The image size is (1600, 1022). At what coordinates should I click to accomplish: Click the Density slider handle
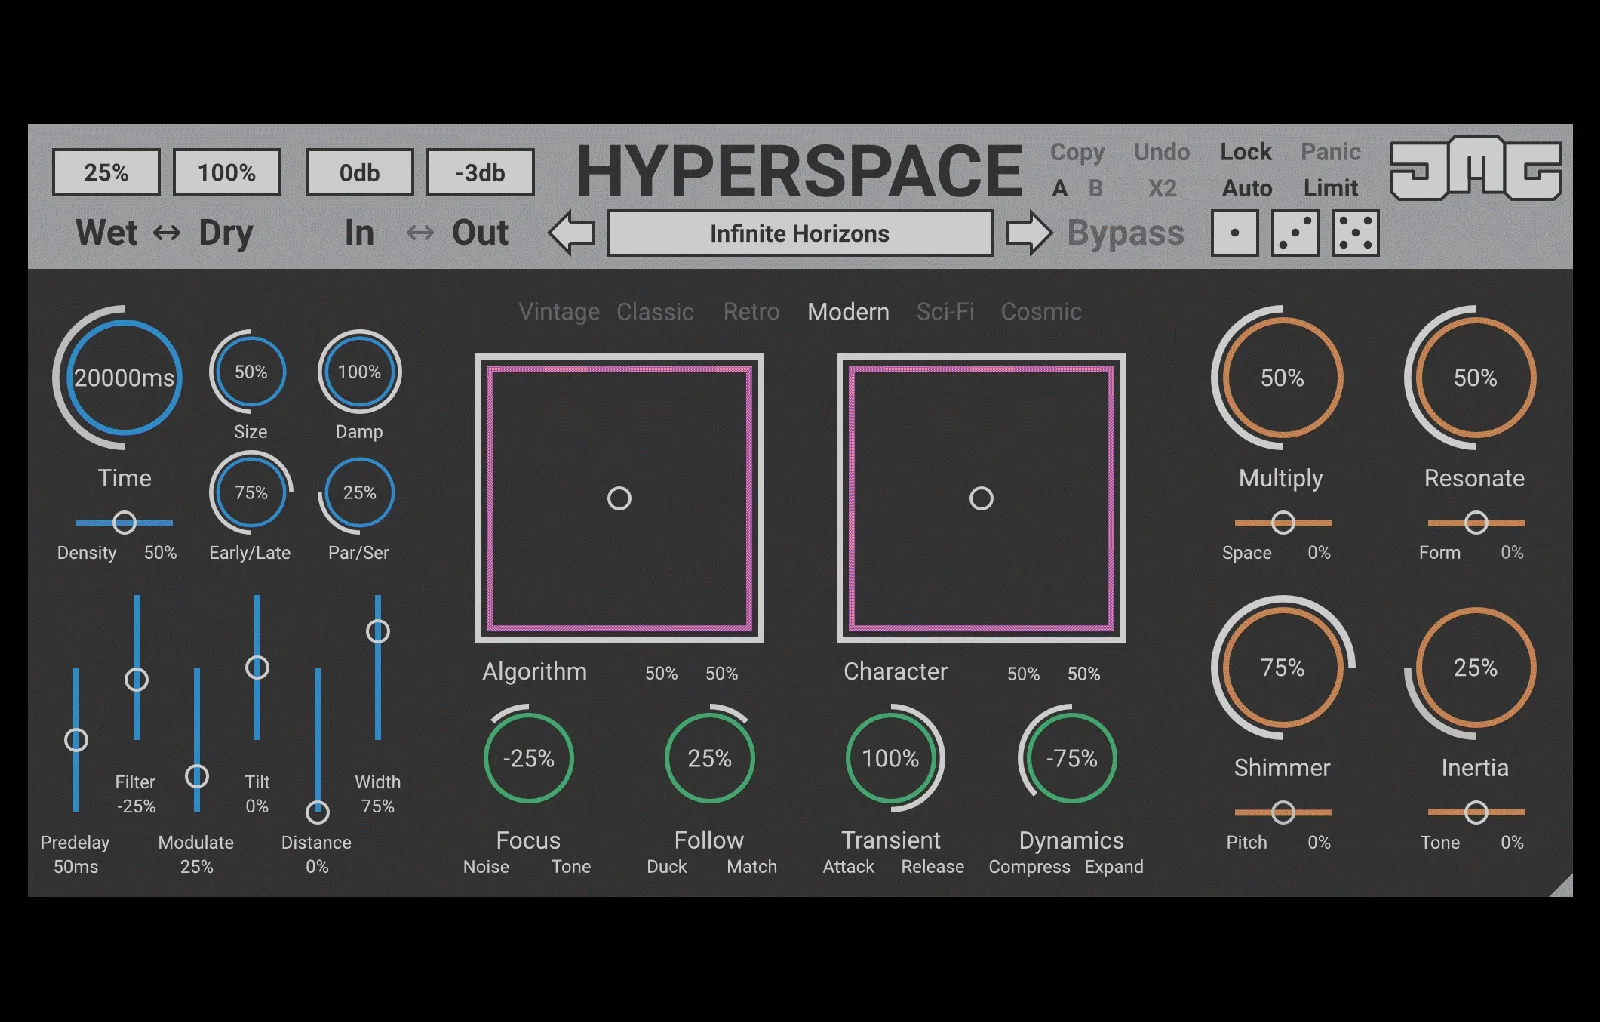coord(124,522)
